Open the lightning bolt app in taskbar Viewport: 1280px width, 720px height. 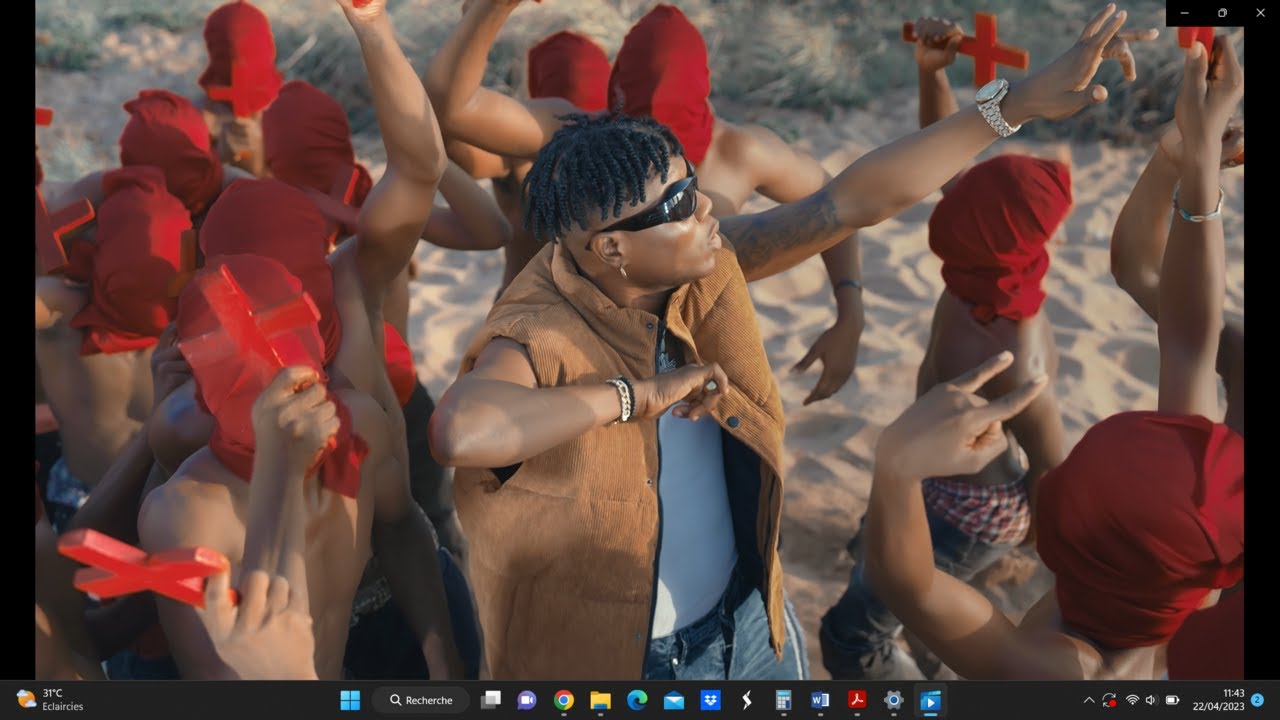tap(747, 700)
